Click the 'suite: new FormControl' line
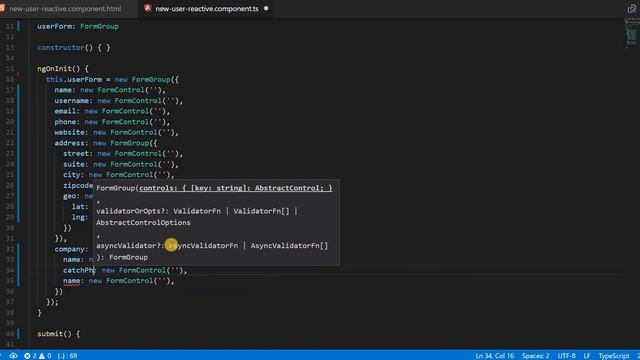The width and height of the screenshot is (640, 360). (121, 164)
